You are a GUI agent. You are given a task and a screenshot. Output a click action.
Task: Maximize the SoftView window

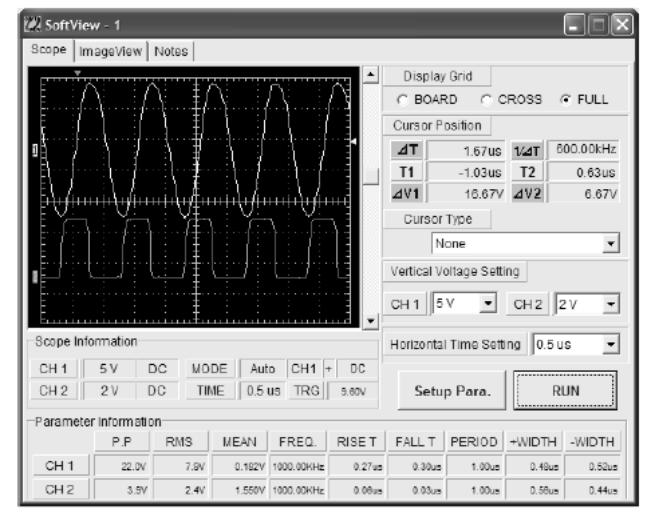pos(598,25)
